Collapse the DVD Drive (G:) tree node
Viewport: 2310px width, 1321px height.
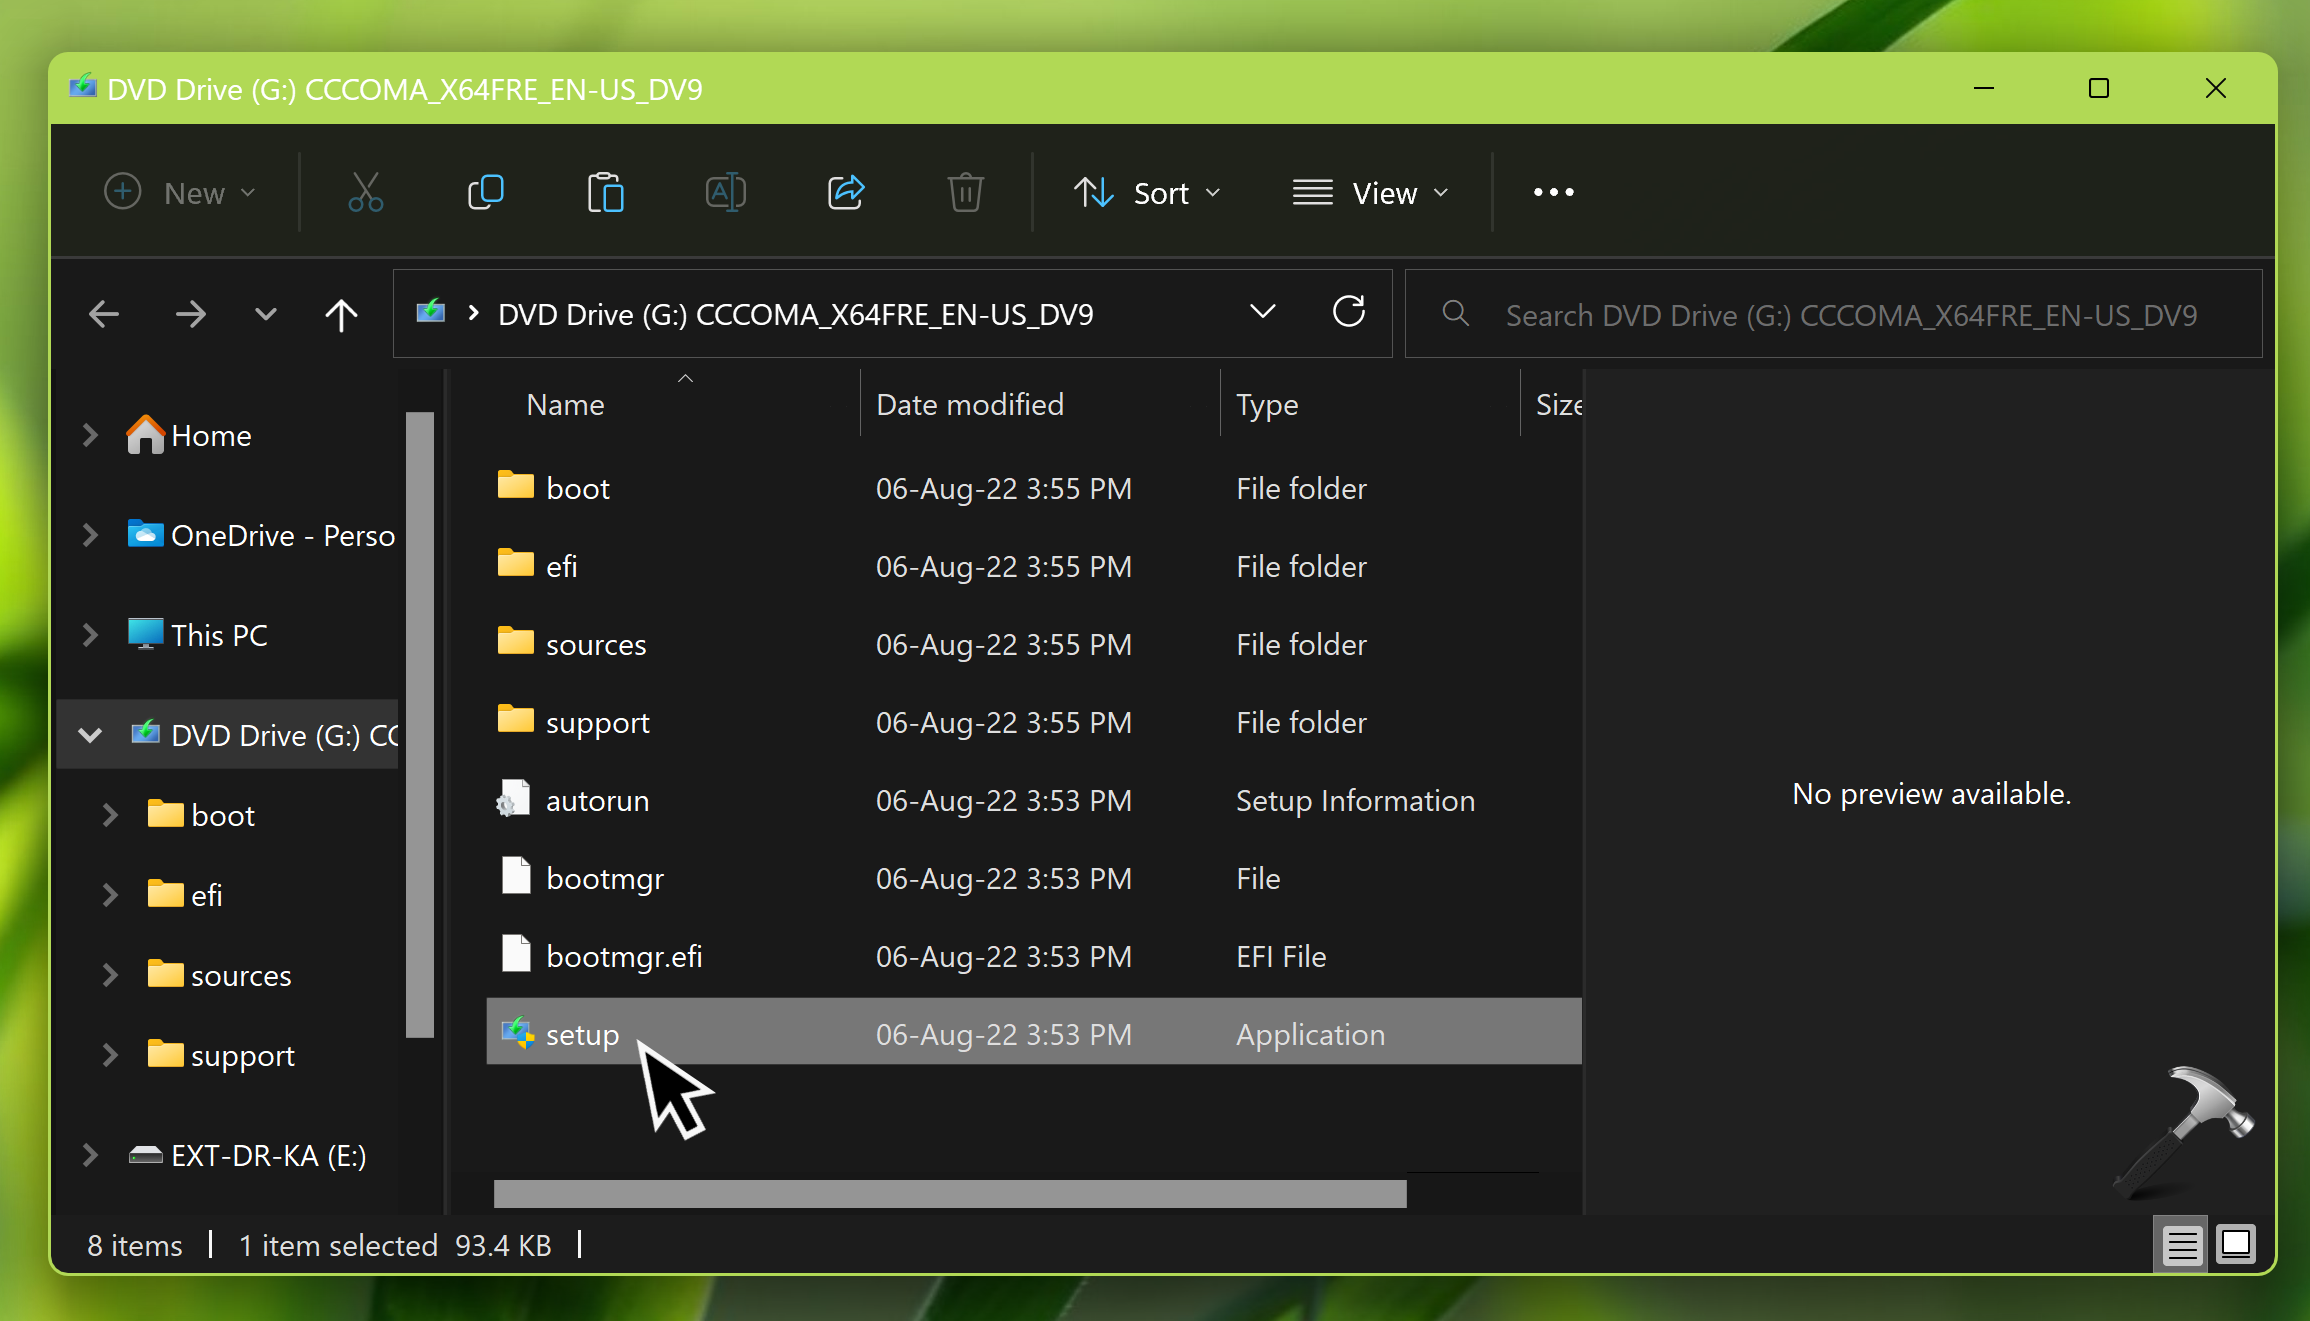point(90,735)
